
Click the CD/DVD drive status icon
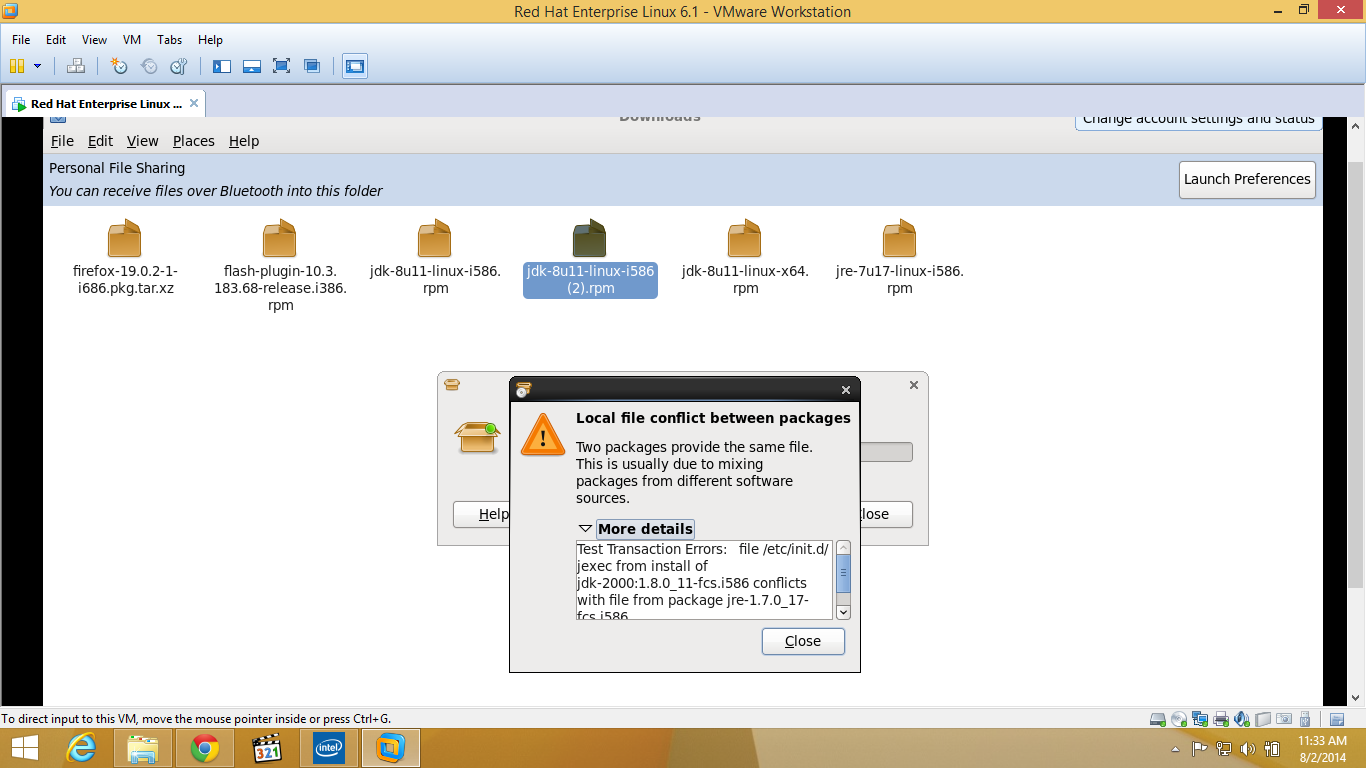[1178, 719]
